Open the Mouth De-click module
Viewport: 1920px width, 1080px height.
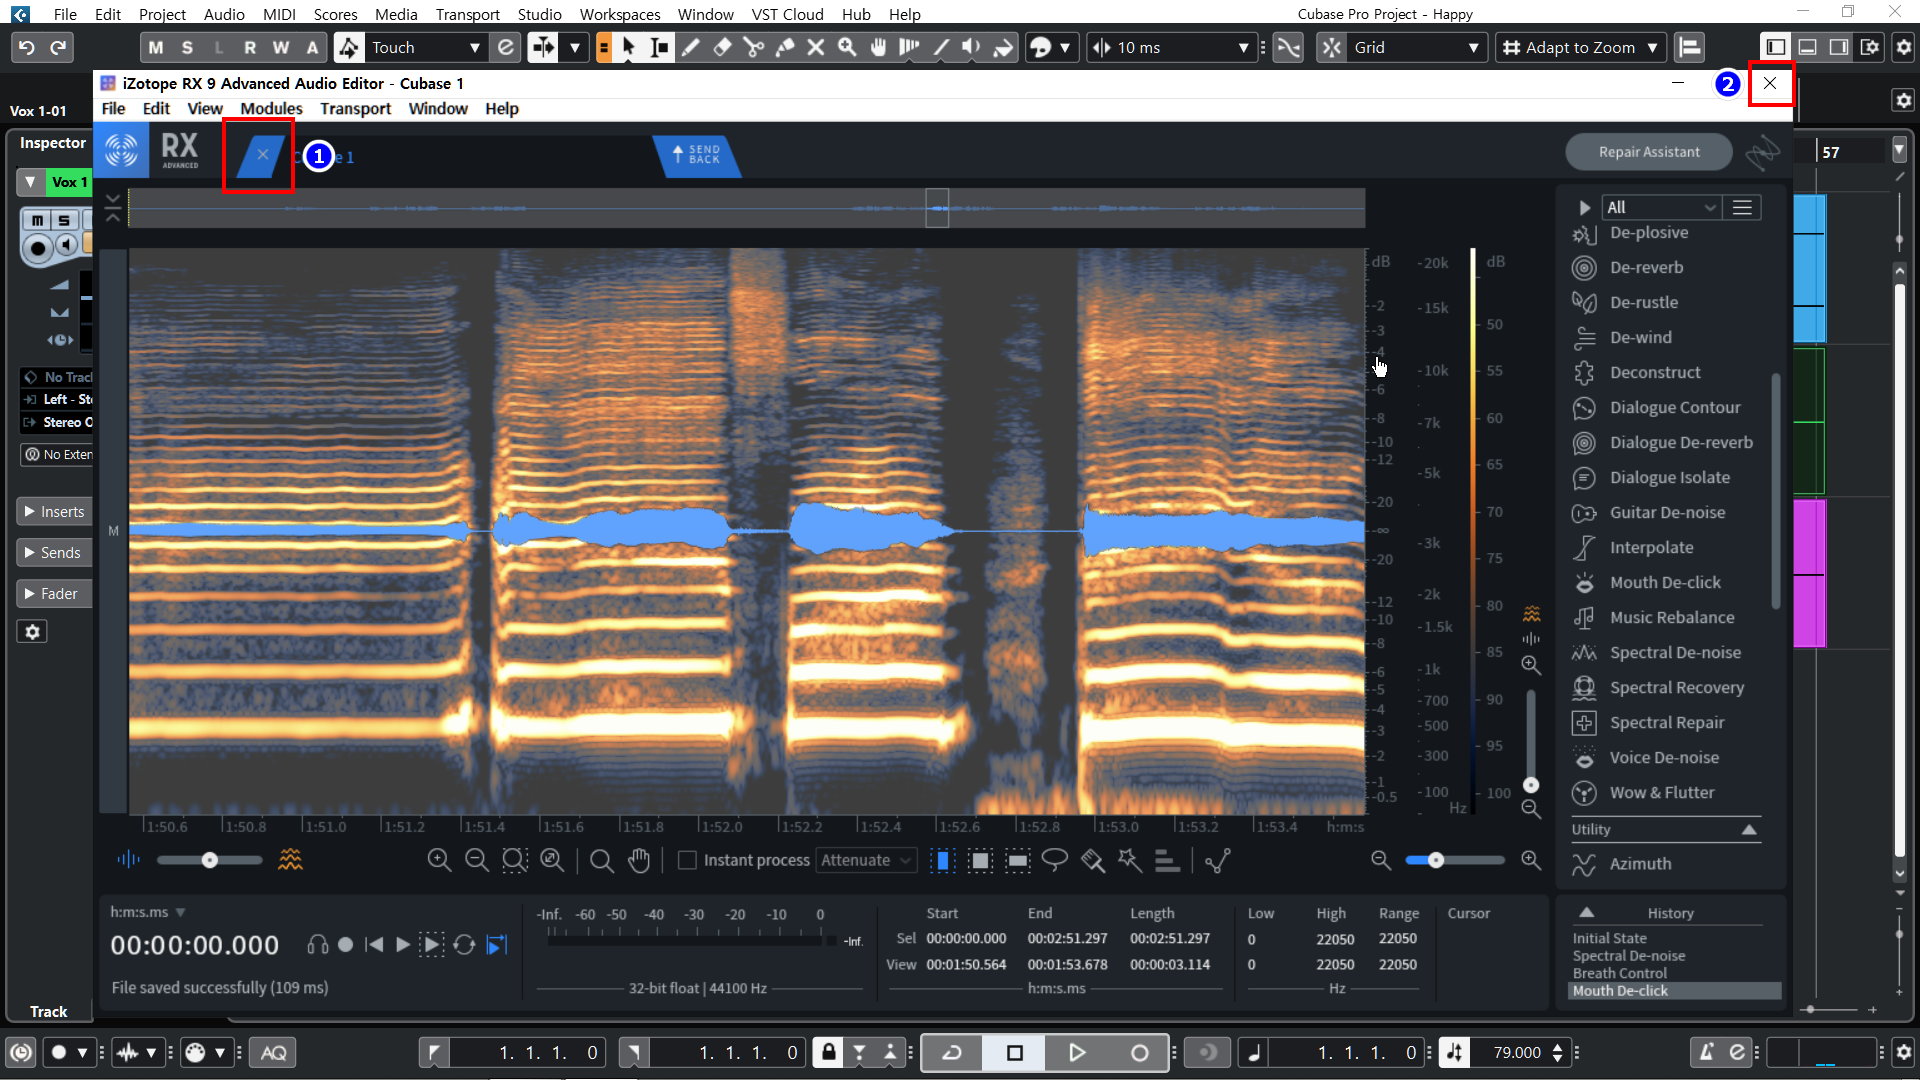pyautogui.click(x=1664, y=582)
